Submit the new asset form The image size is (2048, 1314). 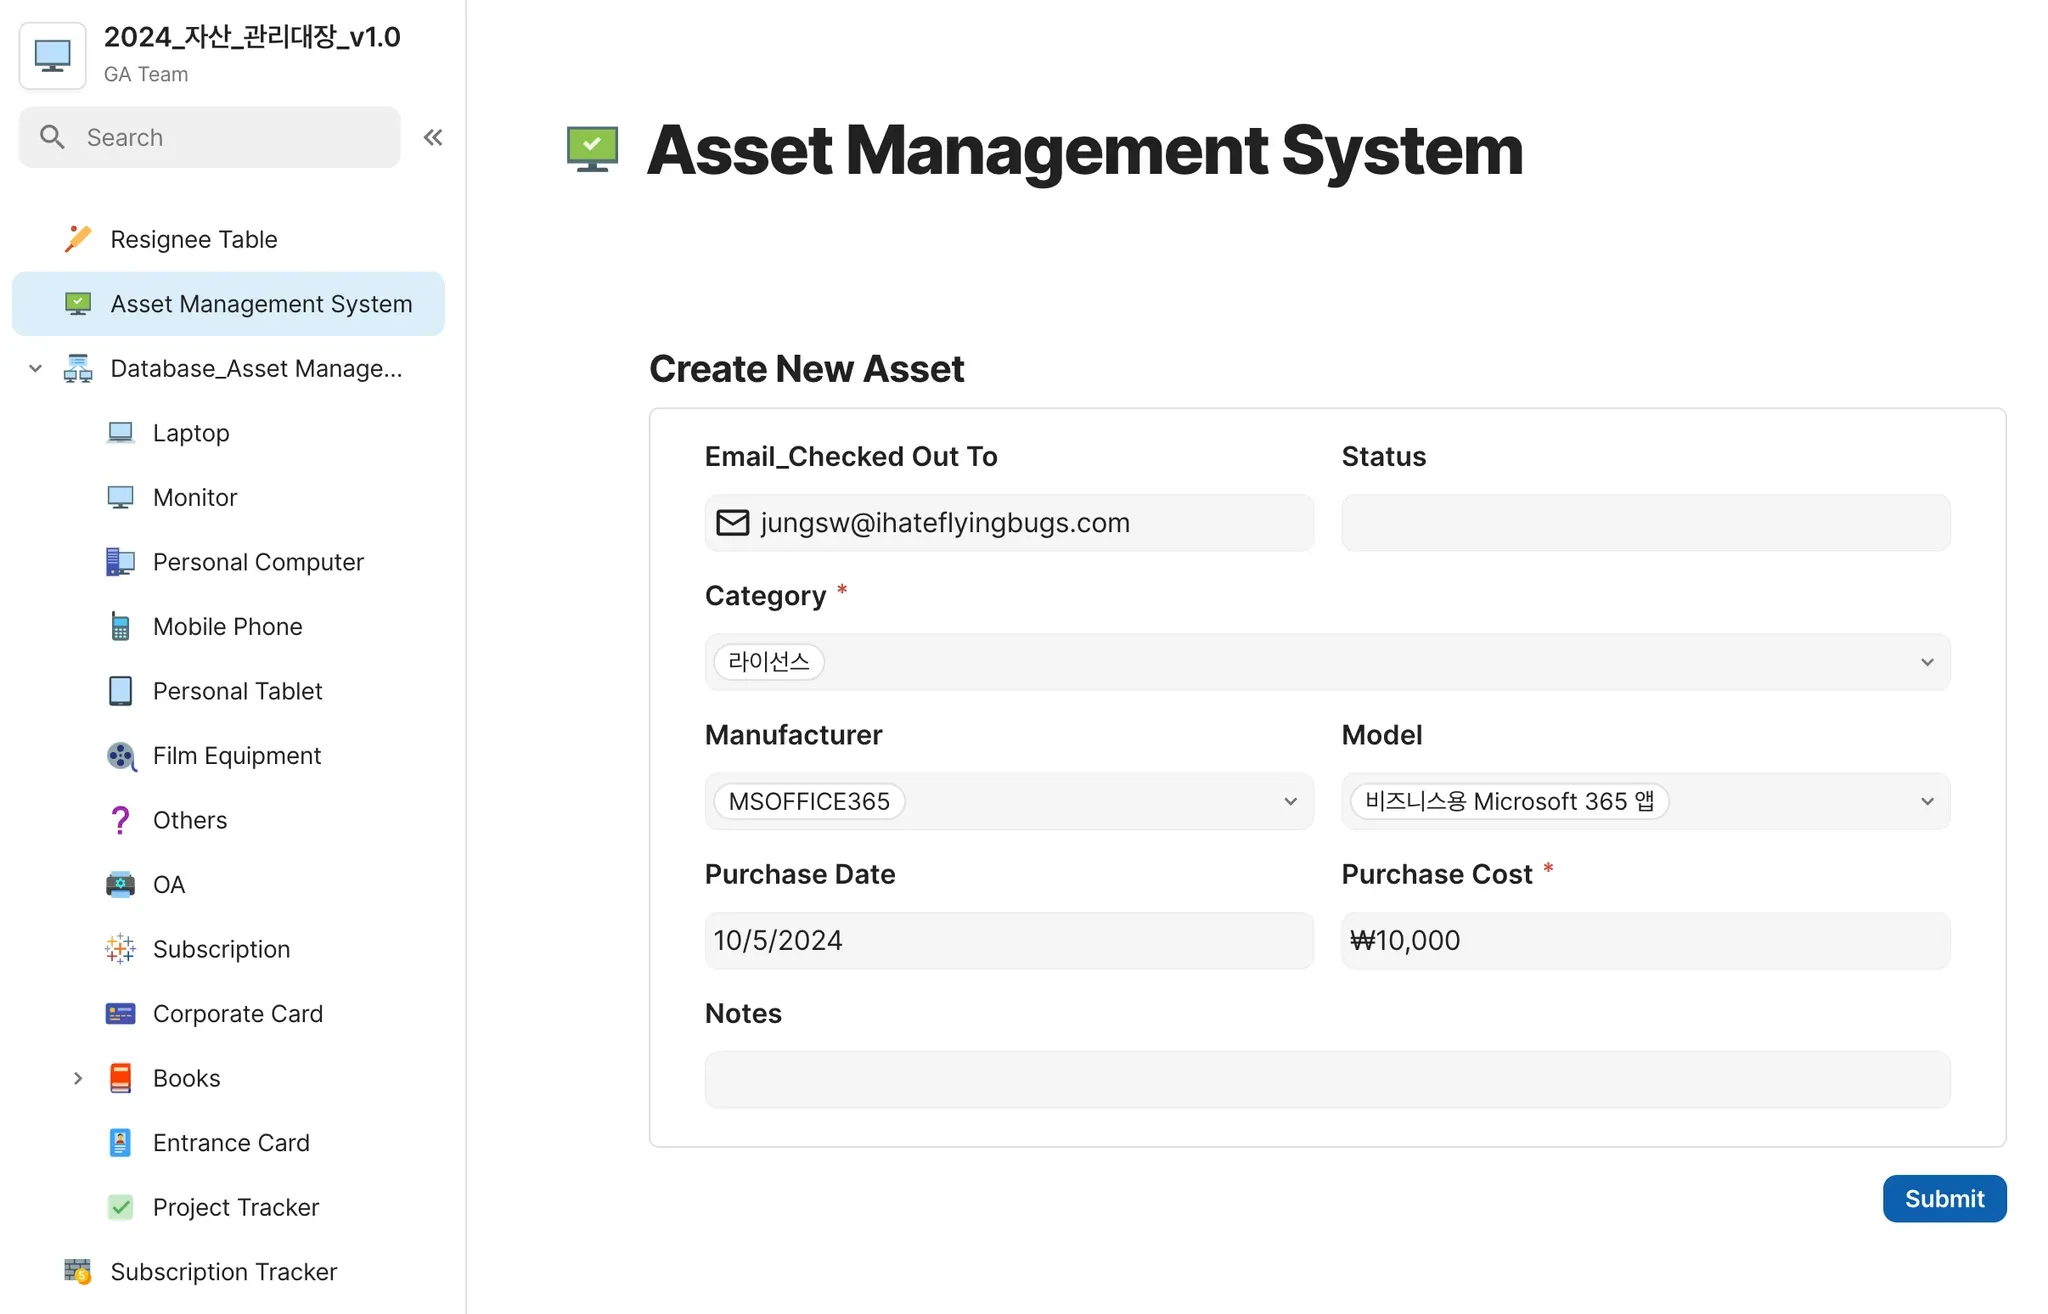pos(1943,1198)
